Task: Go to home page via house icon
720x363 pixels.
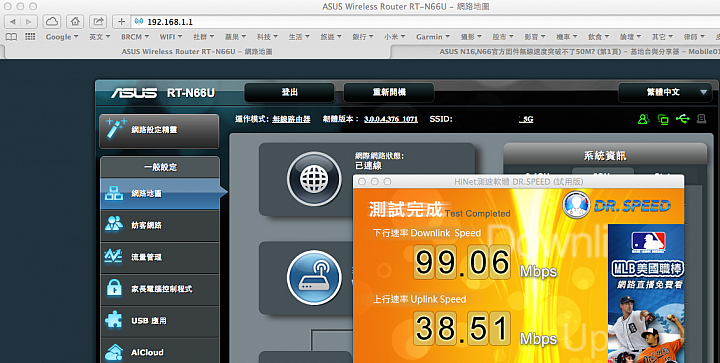Action: 75,22
